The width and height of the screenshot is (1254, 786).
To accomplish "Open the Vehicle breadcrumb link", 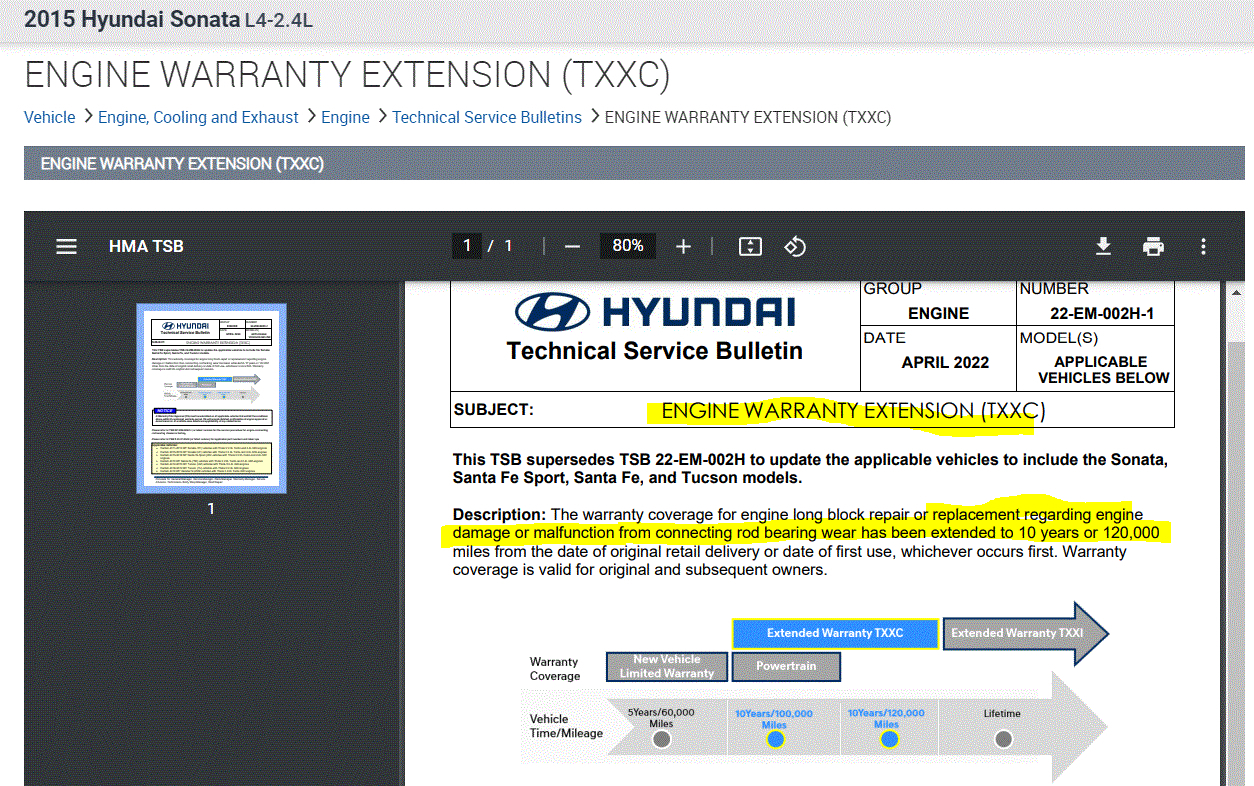I will click(x=50, y=117).
